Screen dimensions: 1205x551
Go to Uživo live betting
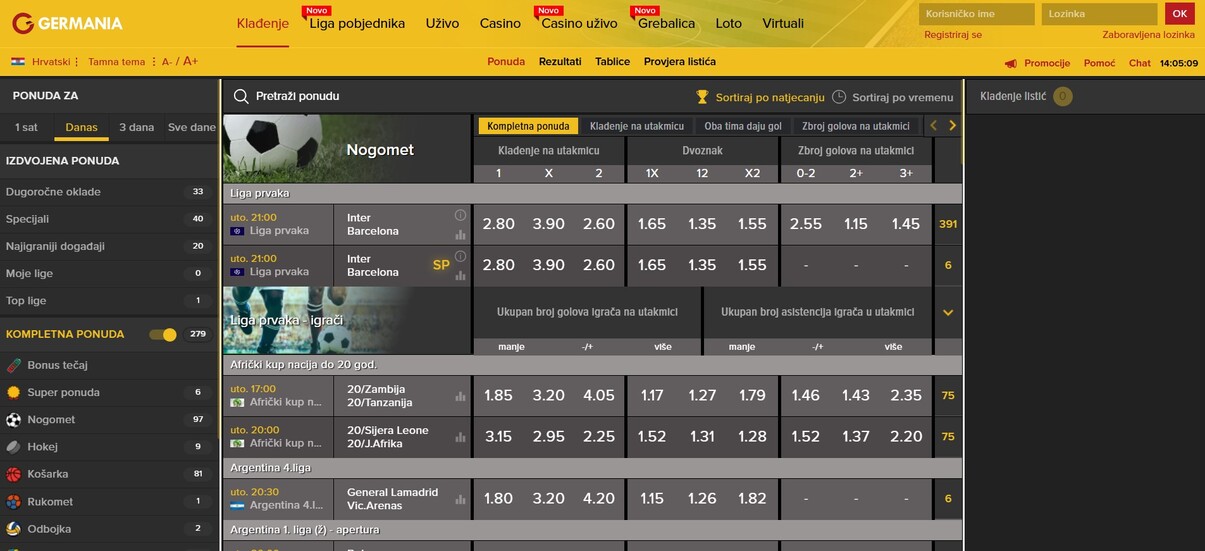pos(443,23)
